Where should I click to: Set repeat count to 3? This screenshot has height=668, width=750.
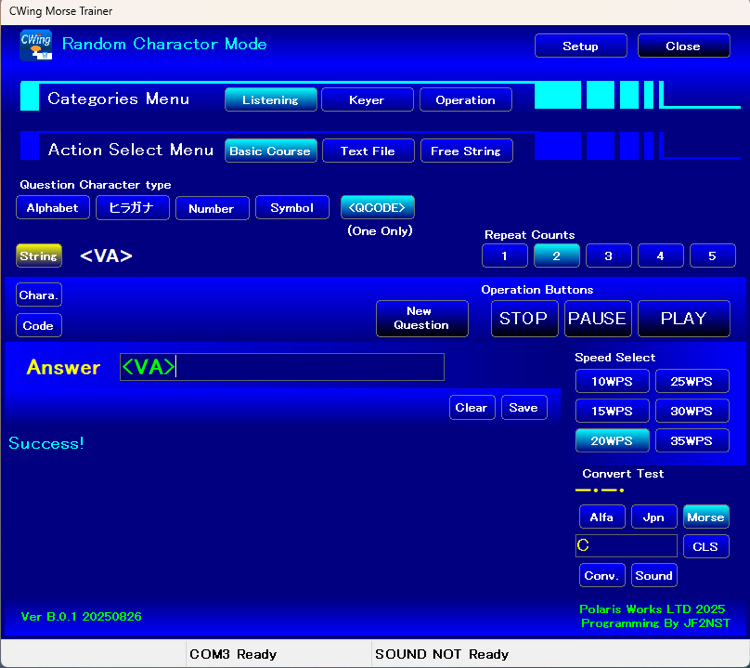coord(608,256)
